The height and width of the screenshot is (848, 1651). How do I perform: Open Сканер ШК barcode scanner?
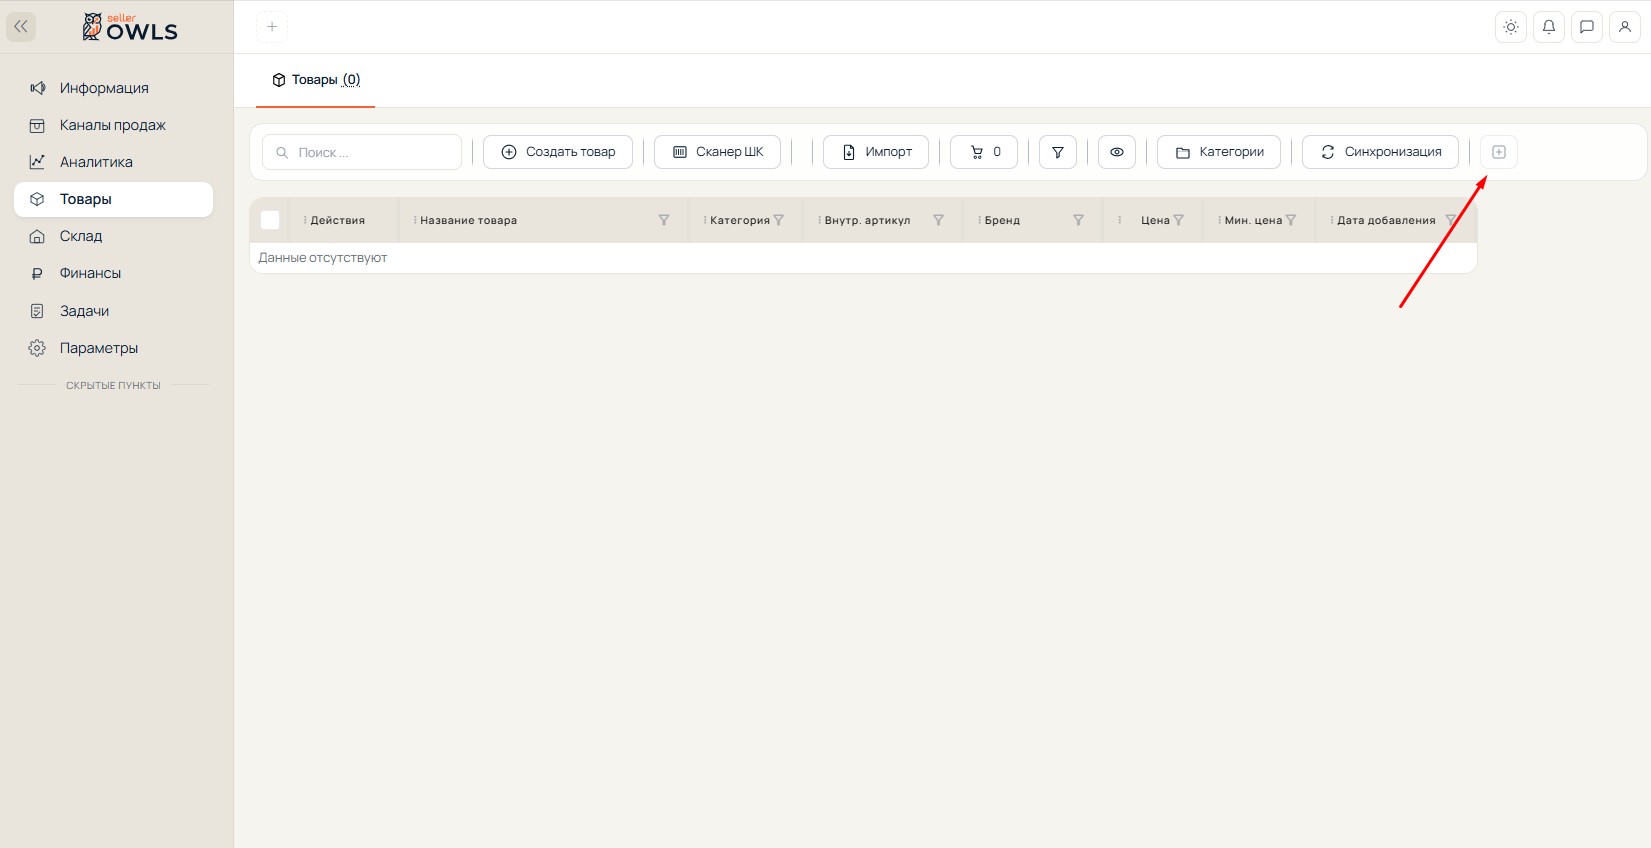pos(717,152)
